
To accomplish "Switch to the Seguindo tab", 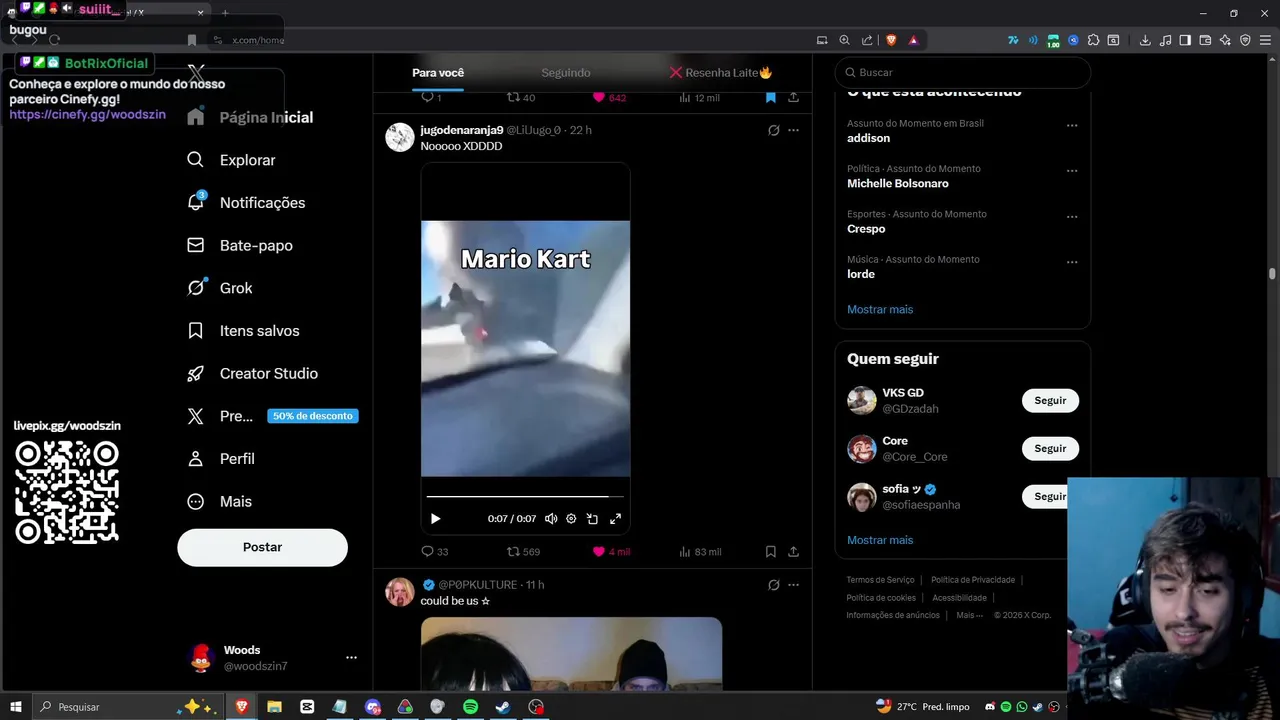I will 566,72.
